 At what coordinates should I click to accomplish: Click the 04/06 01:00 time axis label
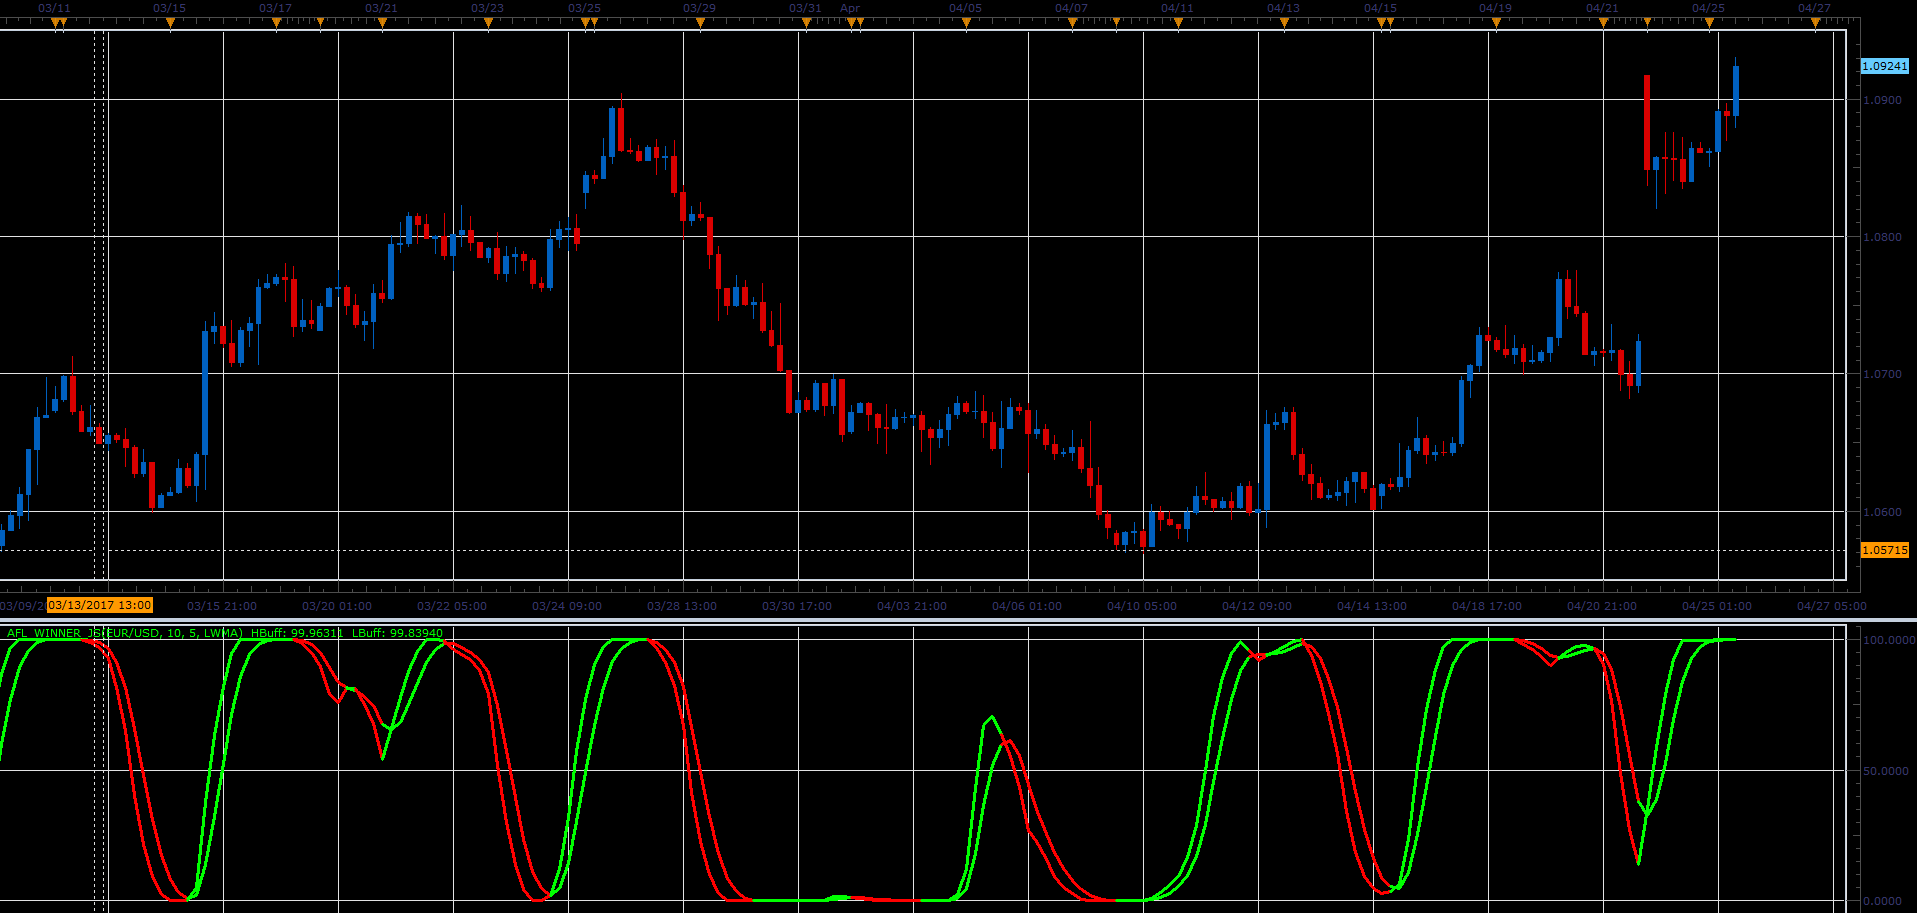(x=1027, y=606)
